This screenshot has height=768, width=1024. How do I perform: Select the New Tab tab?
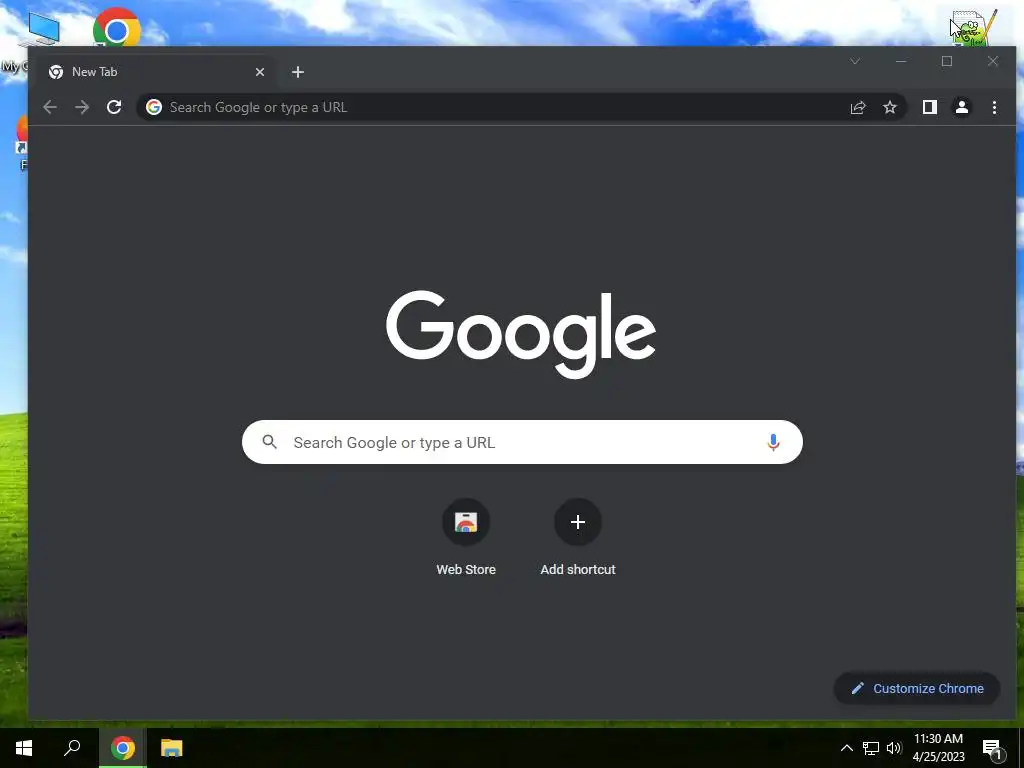point(153,72)
